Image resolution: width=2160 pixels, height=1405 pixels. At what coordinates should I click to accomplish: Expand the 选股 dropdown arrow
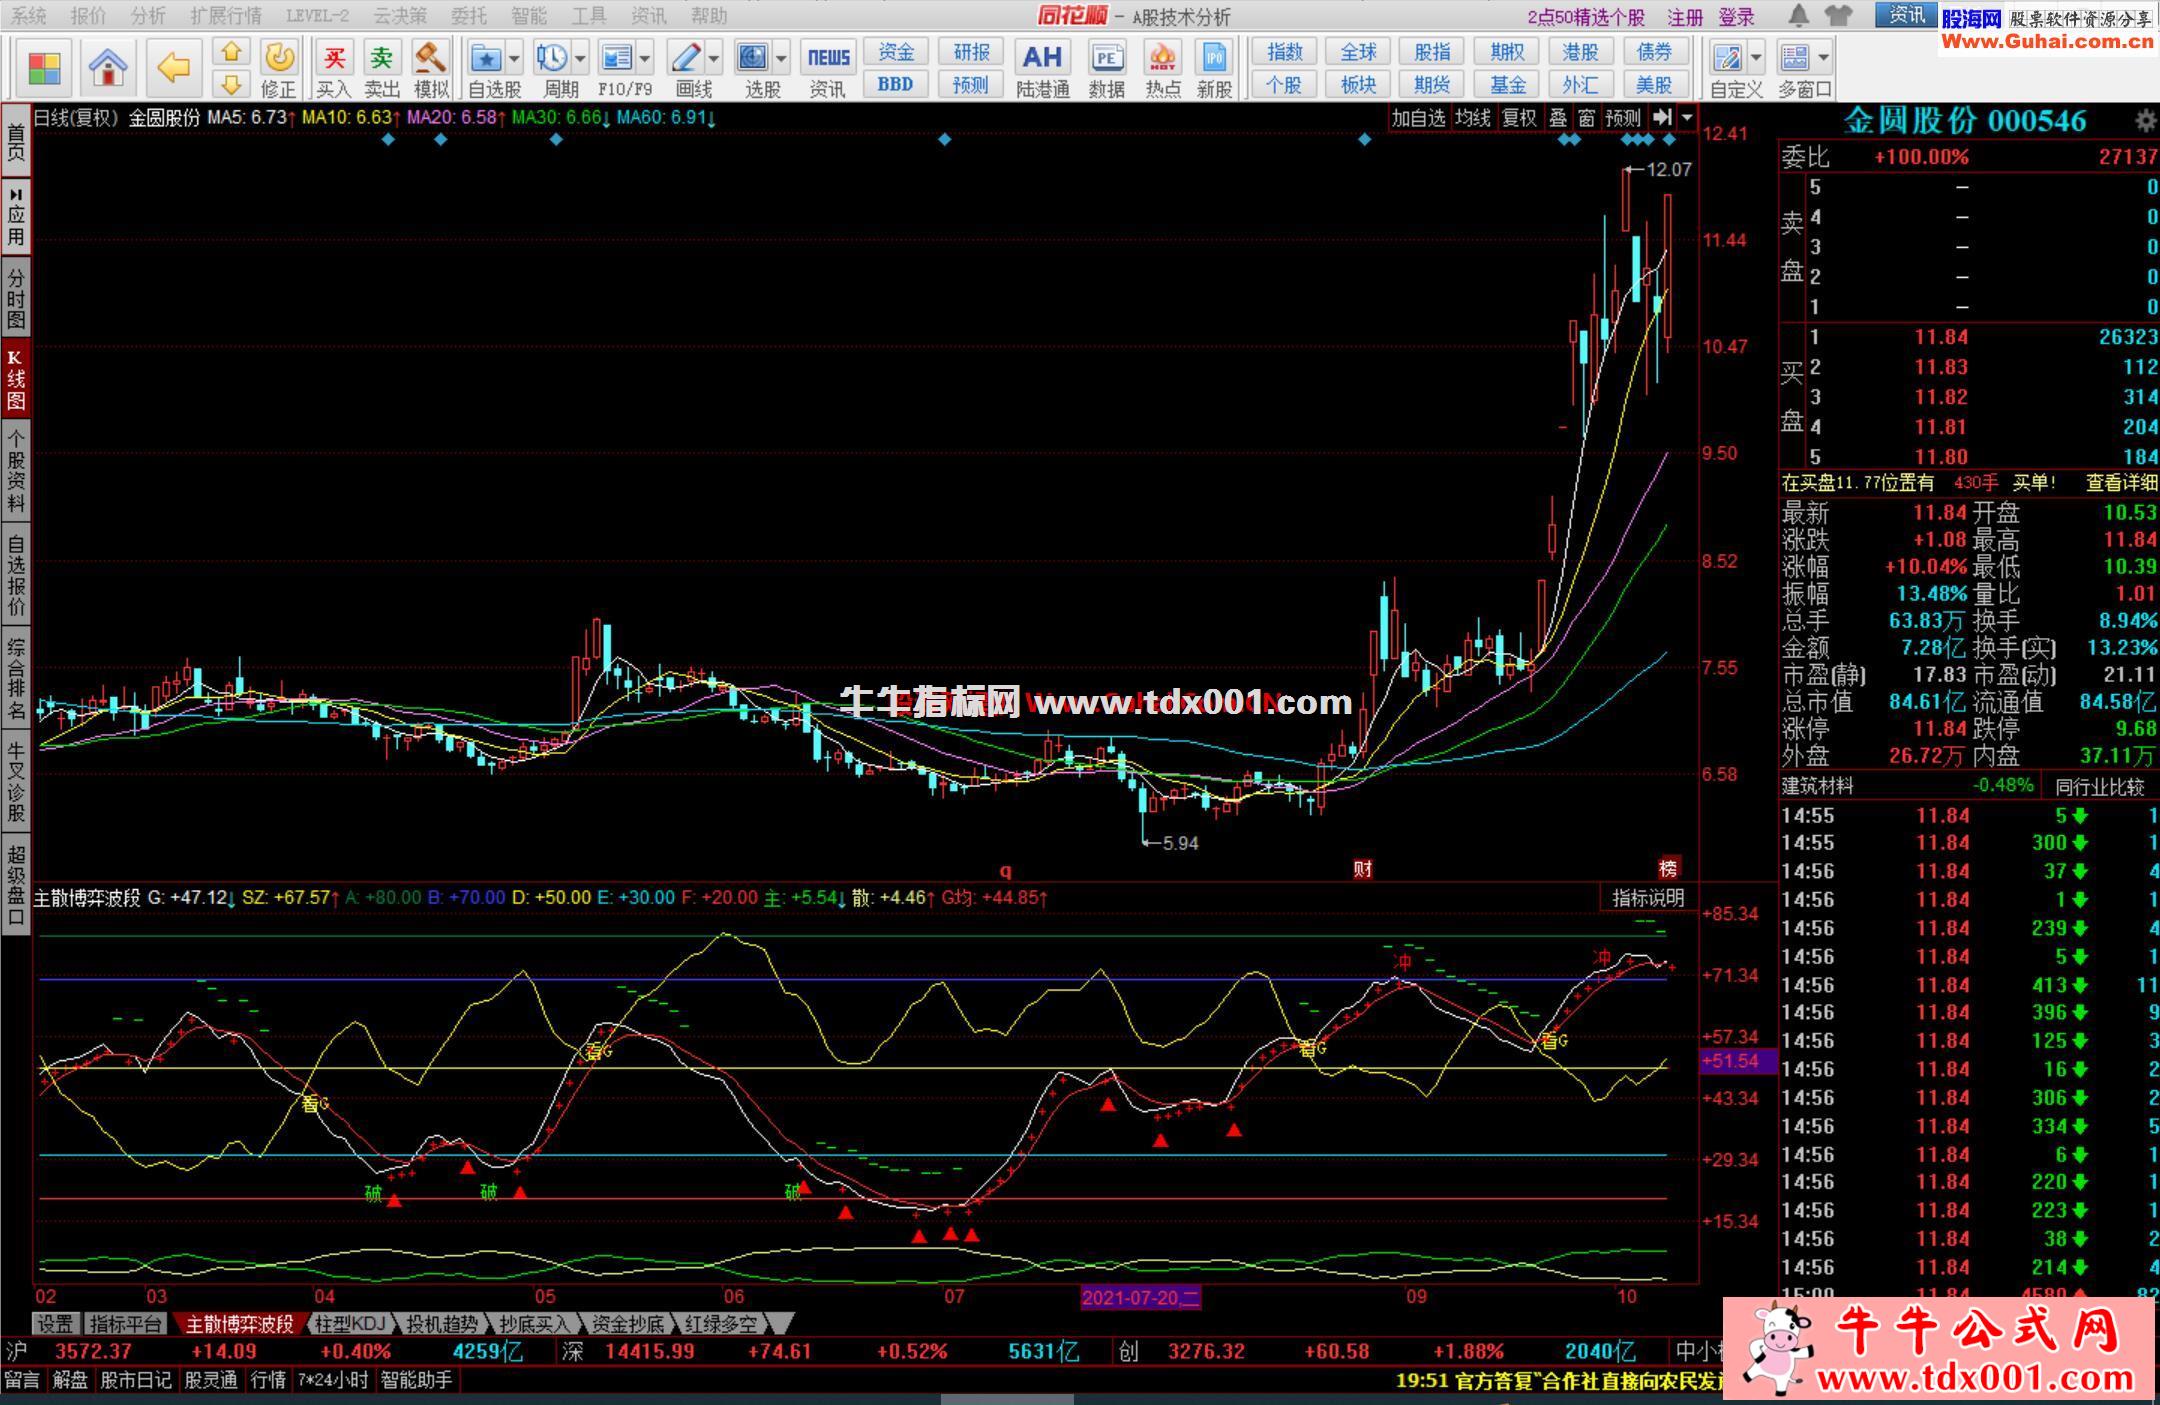[x=781, y=58]
